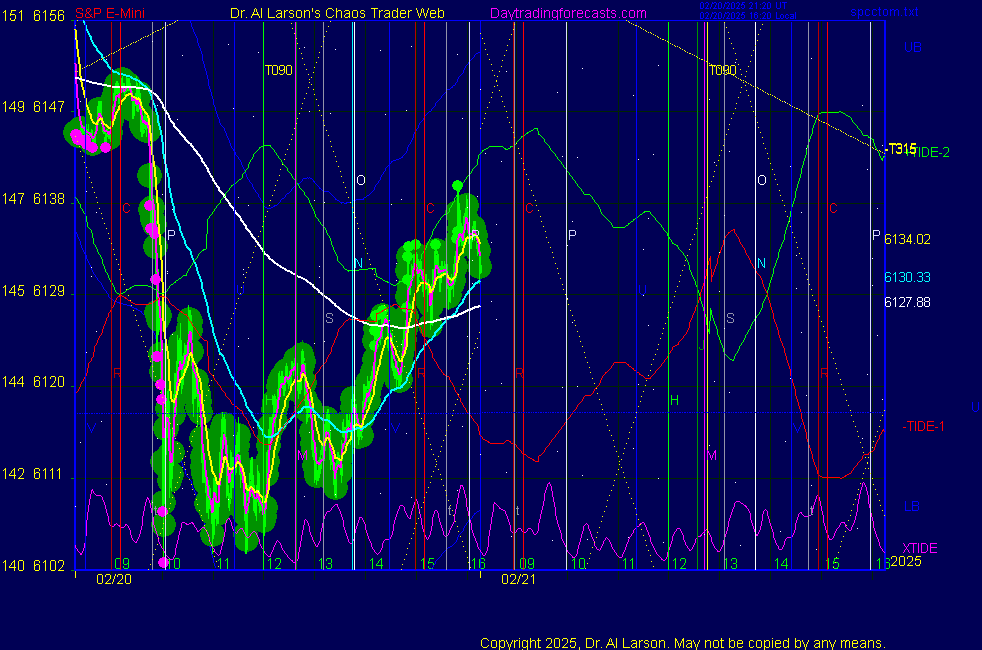Click the 6102 bottom price axis label

pos(49,566)
